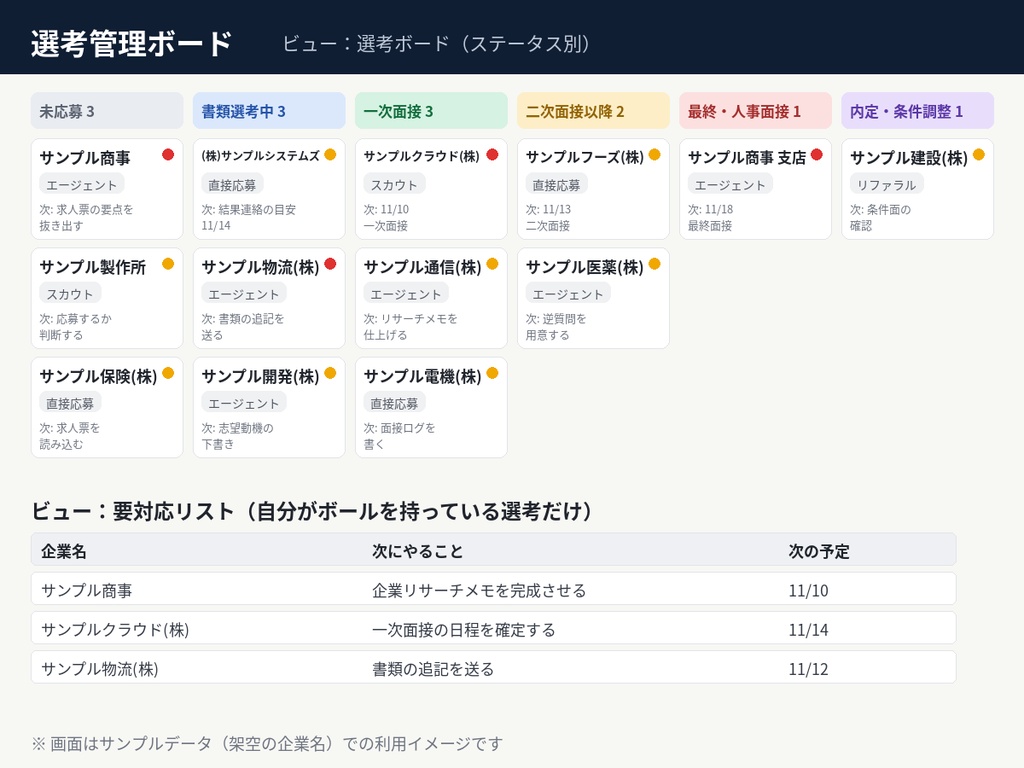Select the 二次面接以降 2 column header

594,111
